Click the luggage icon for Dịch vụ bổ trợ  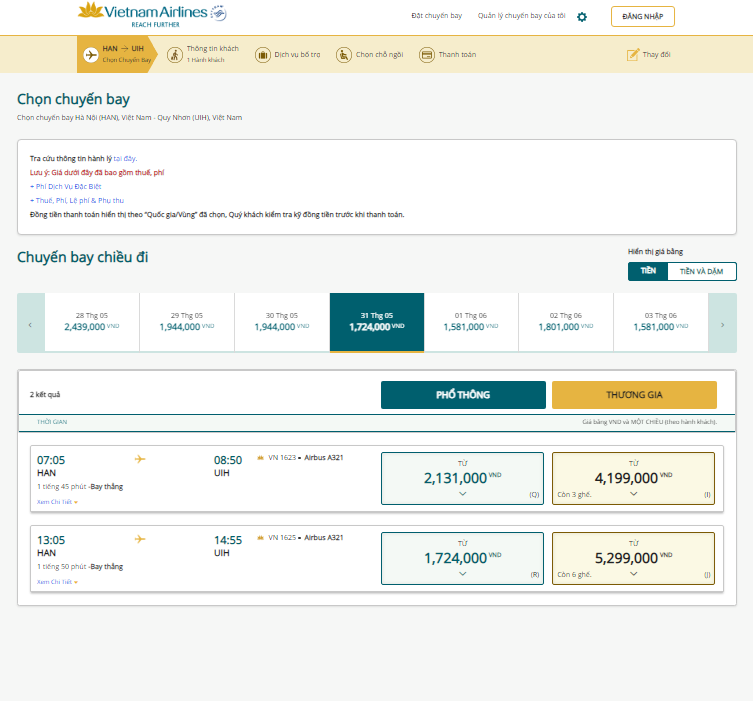(263, 55)
